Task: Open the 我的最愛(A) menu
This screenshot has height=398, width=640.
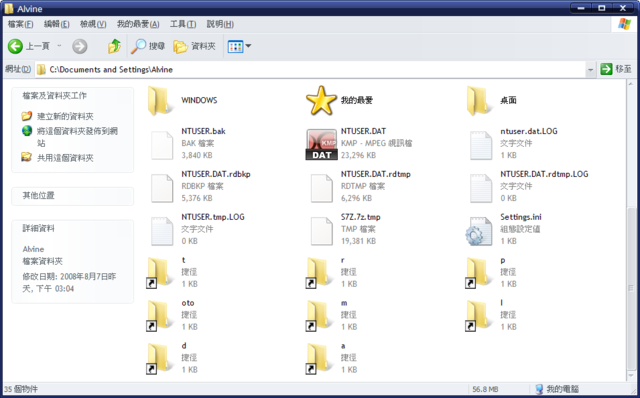Action: [138, 24]
